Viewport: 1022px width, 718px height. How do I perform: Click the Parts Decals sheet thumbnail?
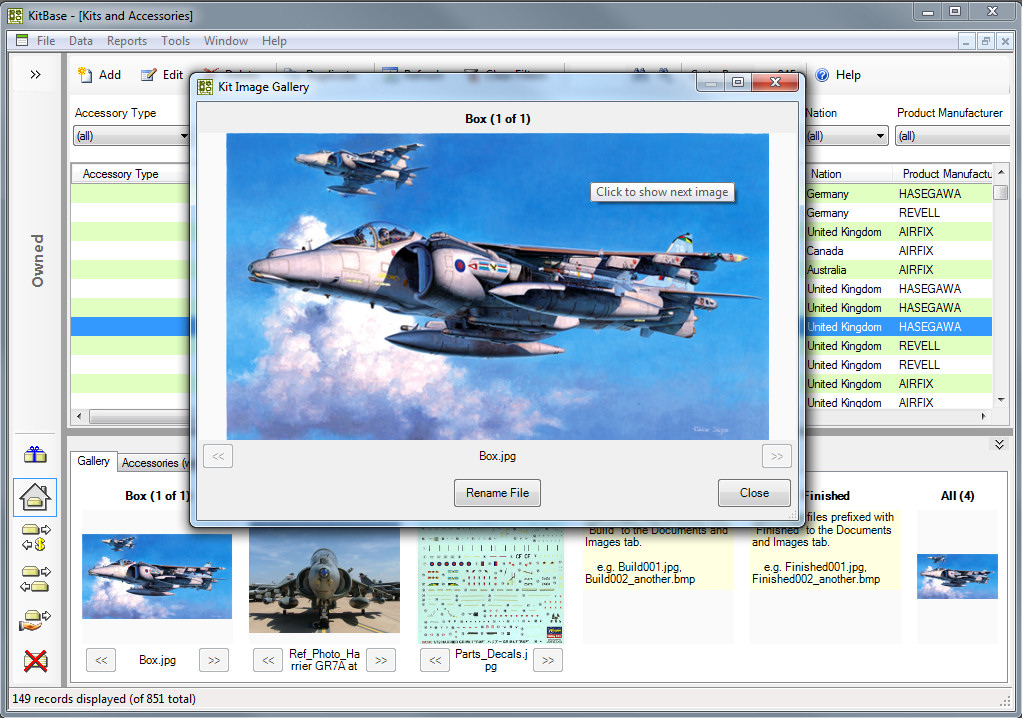coord(491,584)
